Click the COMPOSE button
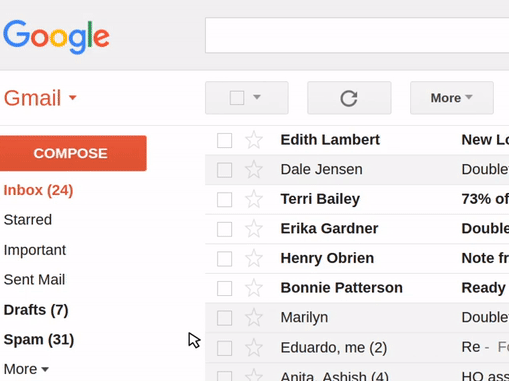The height and width of the screenshot is (381, 509). tap(73, 153)
